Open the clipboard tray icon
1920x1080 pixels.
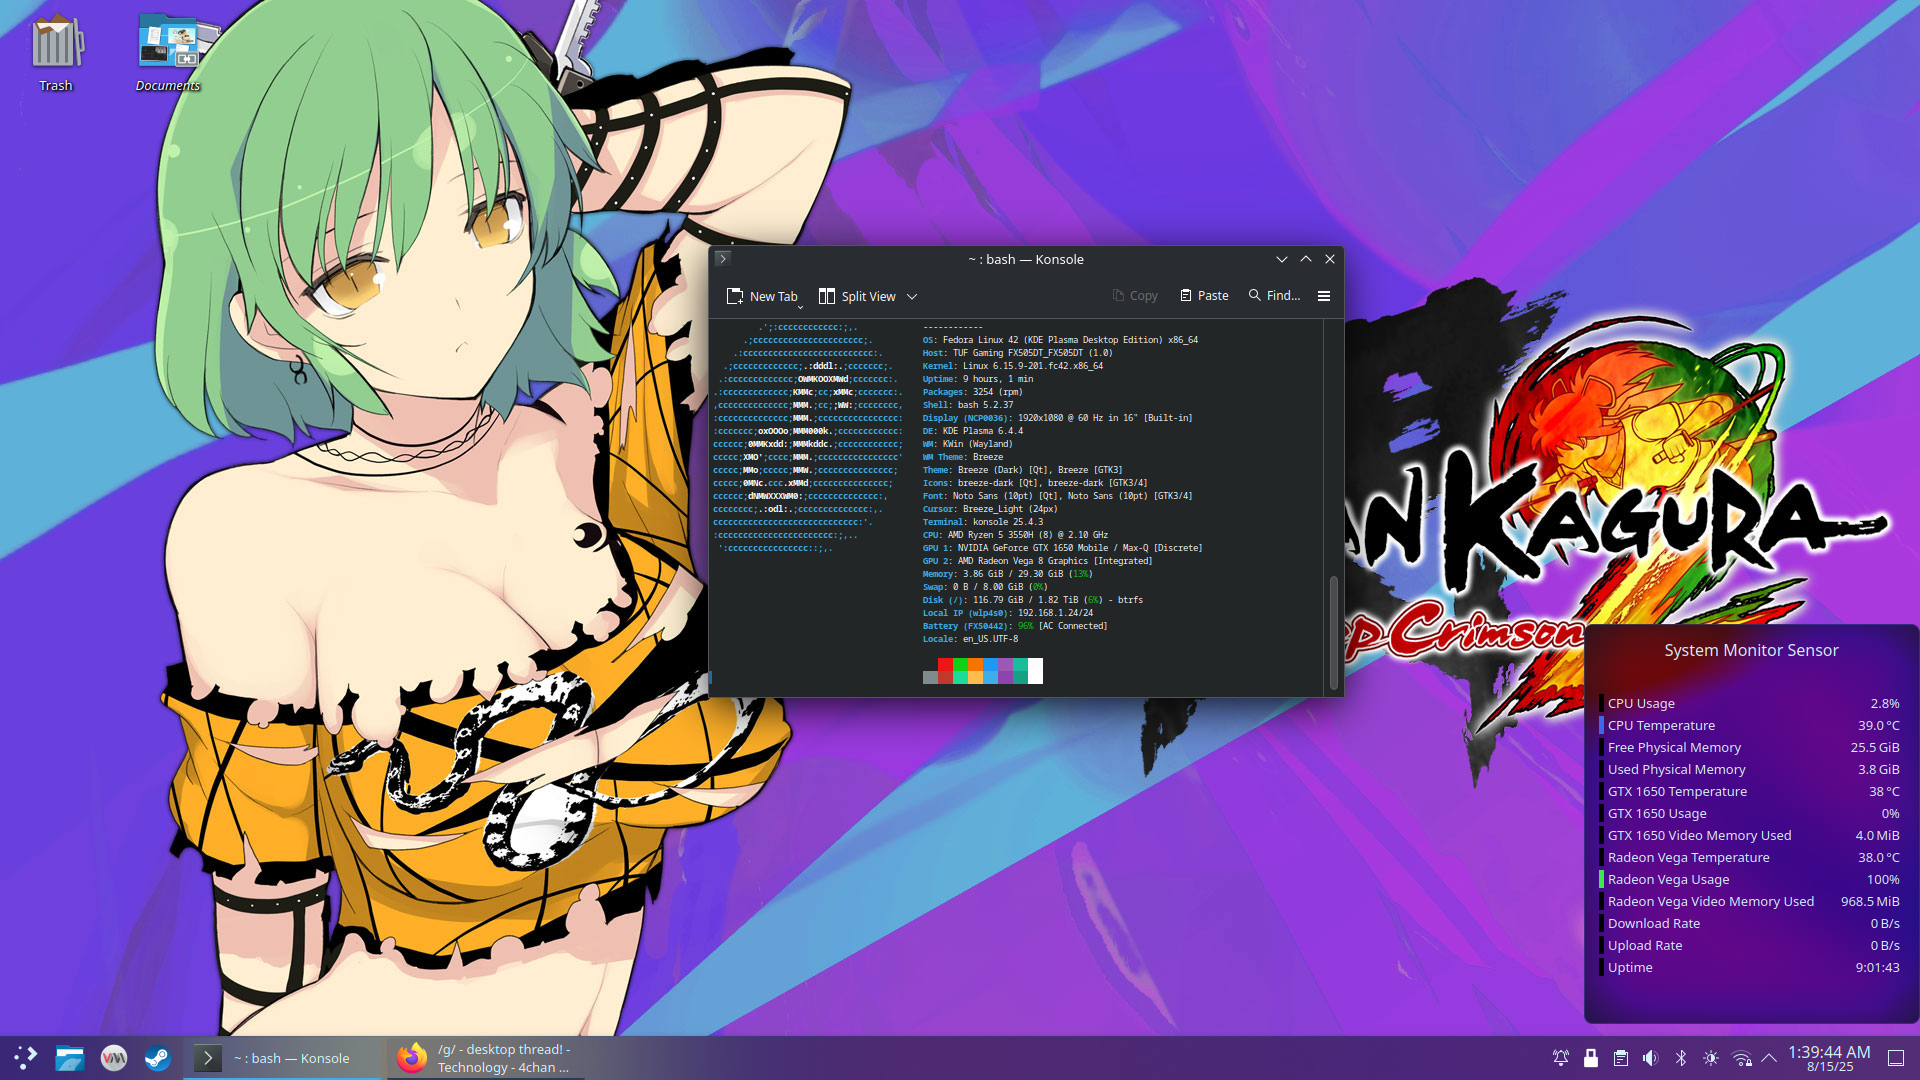[x=1621, y=1058]
